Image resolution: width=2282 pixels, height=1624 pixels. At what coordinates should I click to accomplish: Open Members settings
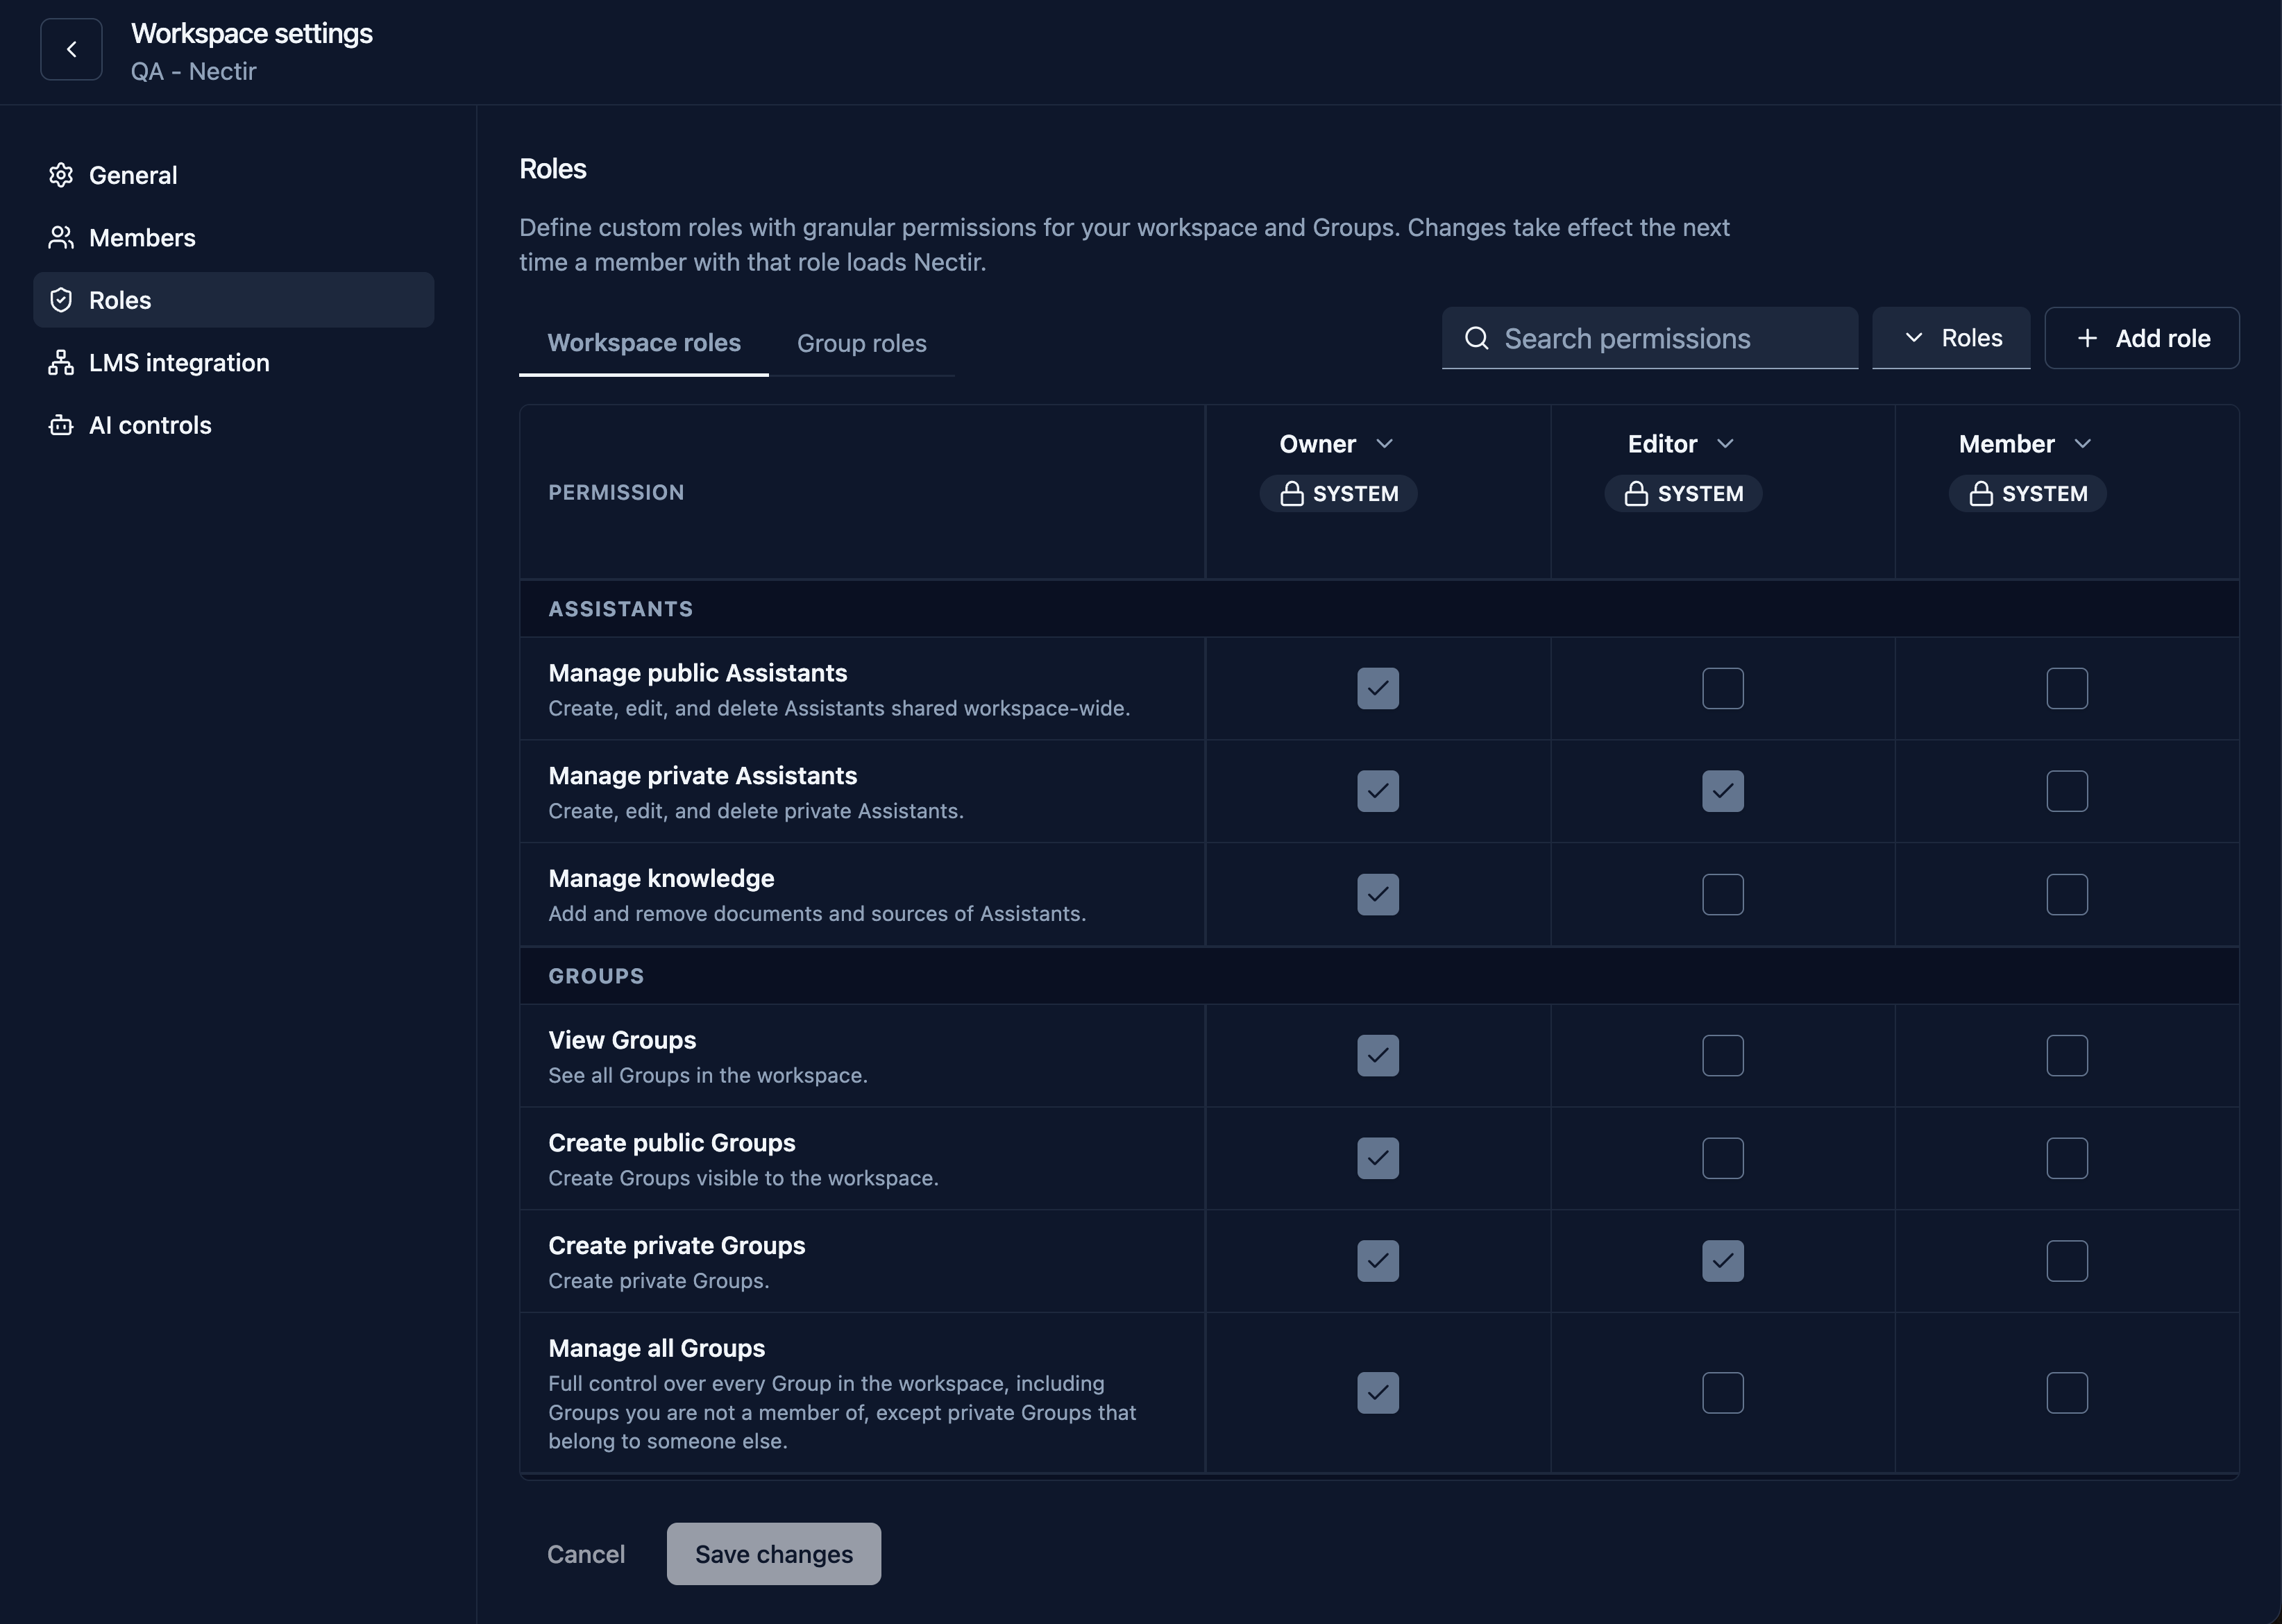[234, 238]
